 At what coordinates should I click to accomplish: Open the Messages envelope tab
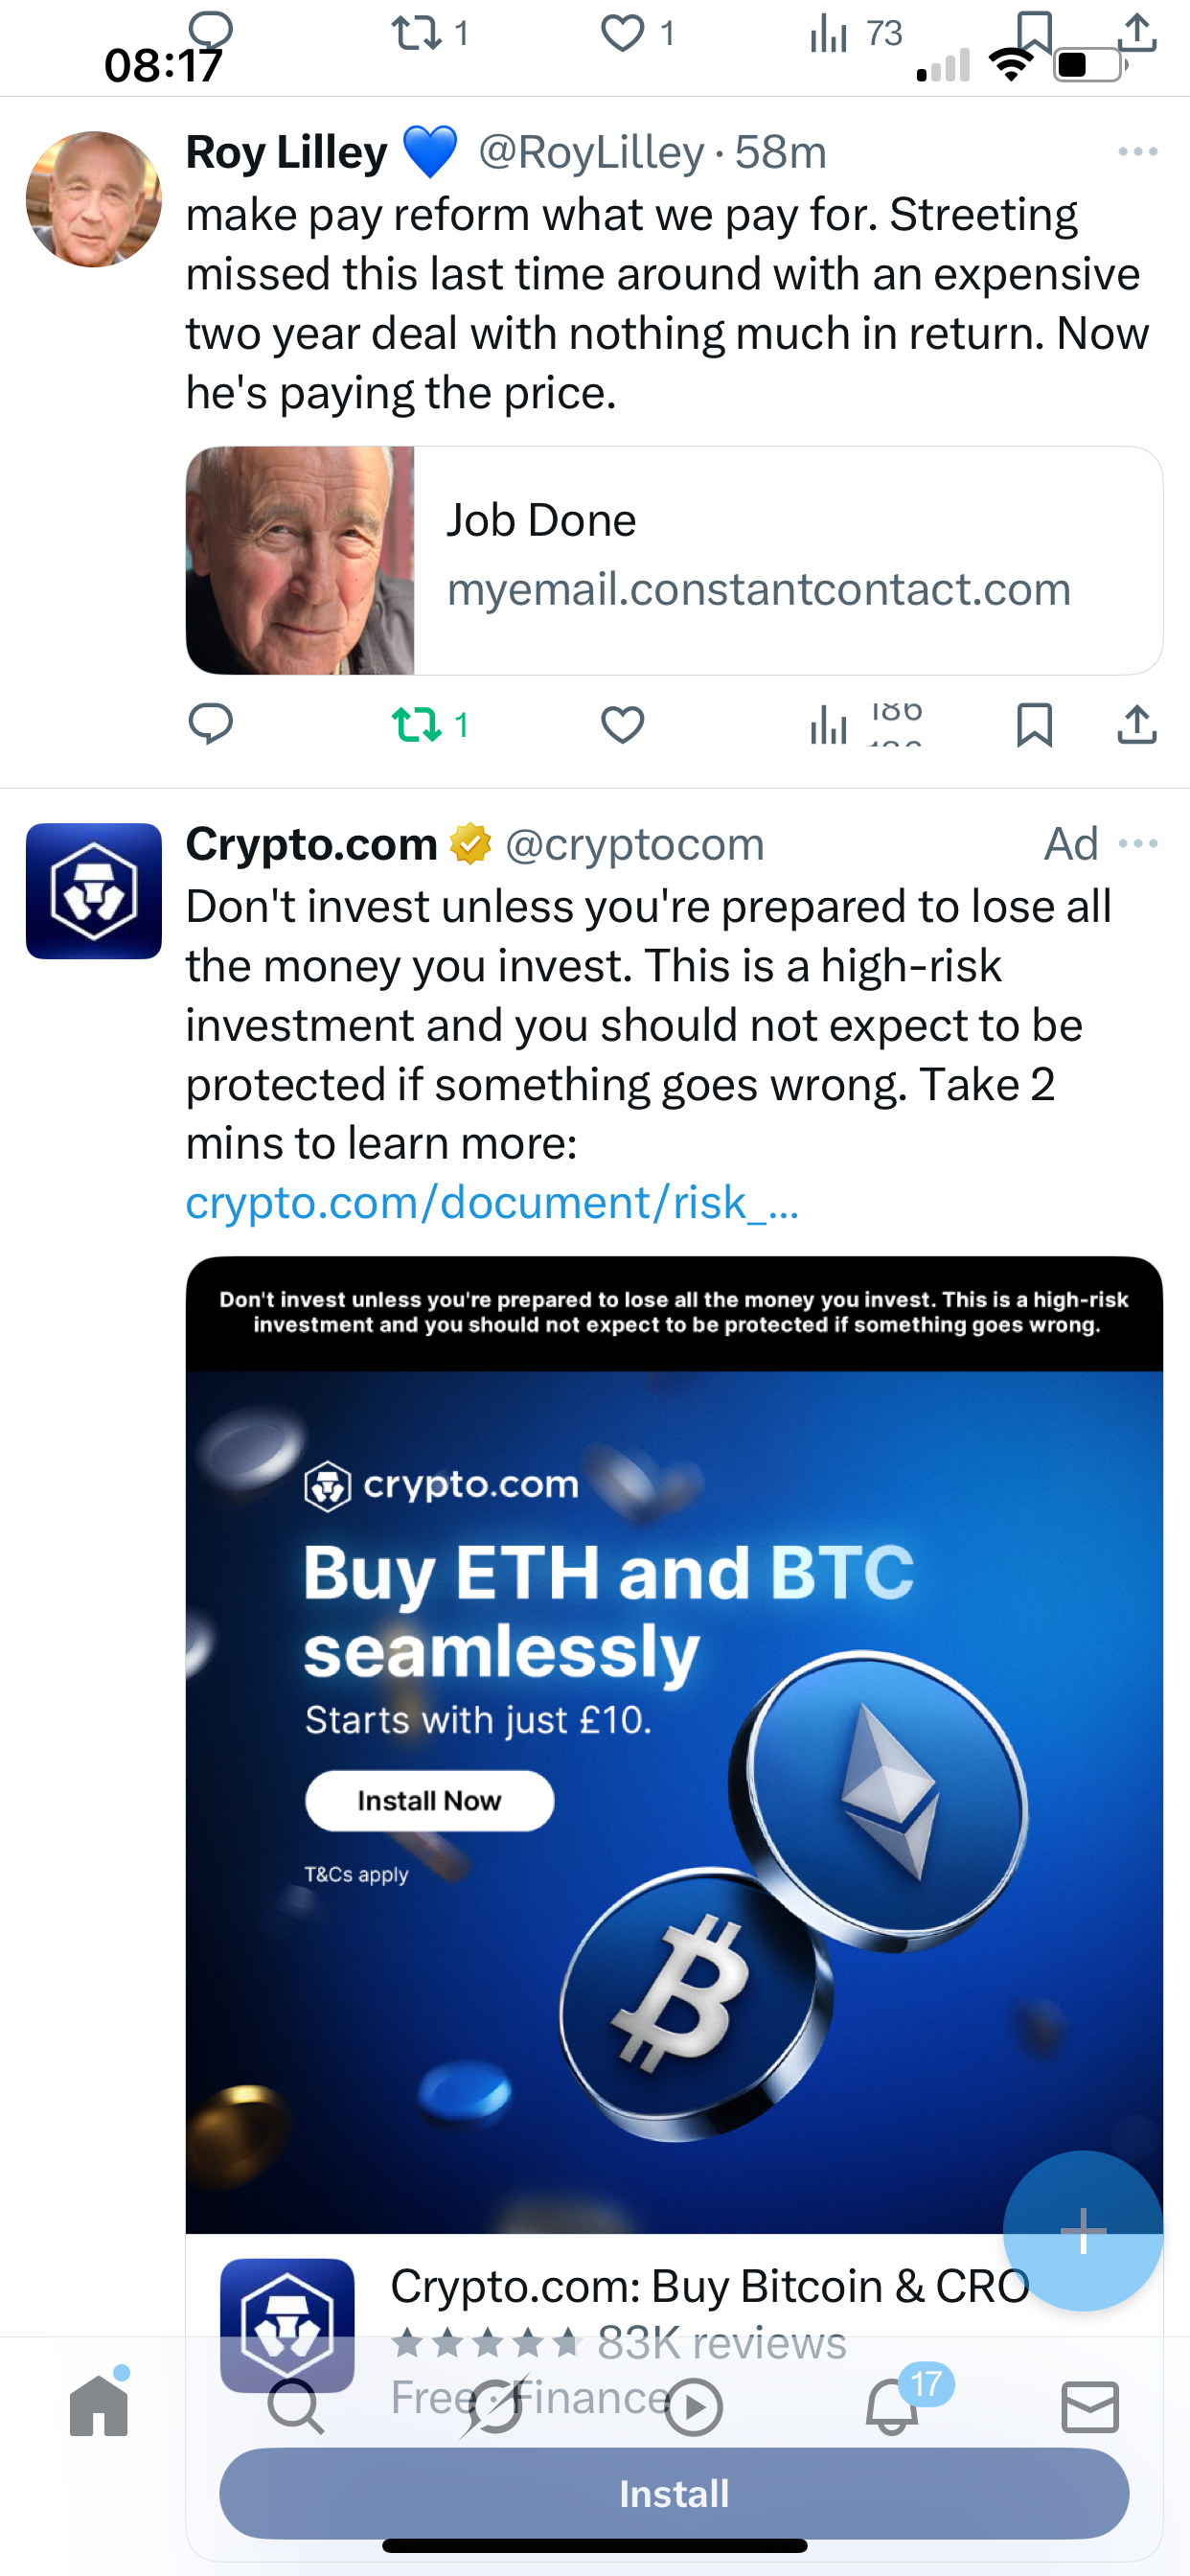point(1090,2406)
